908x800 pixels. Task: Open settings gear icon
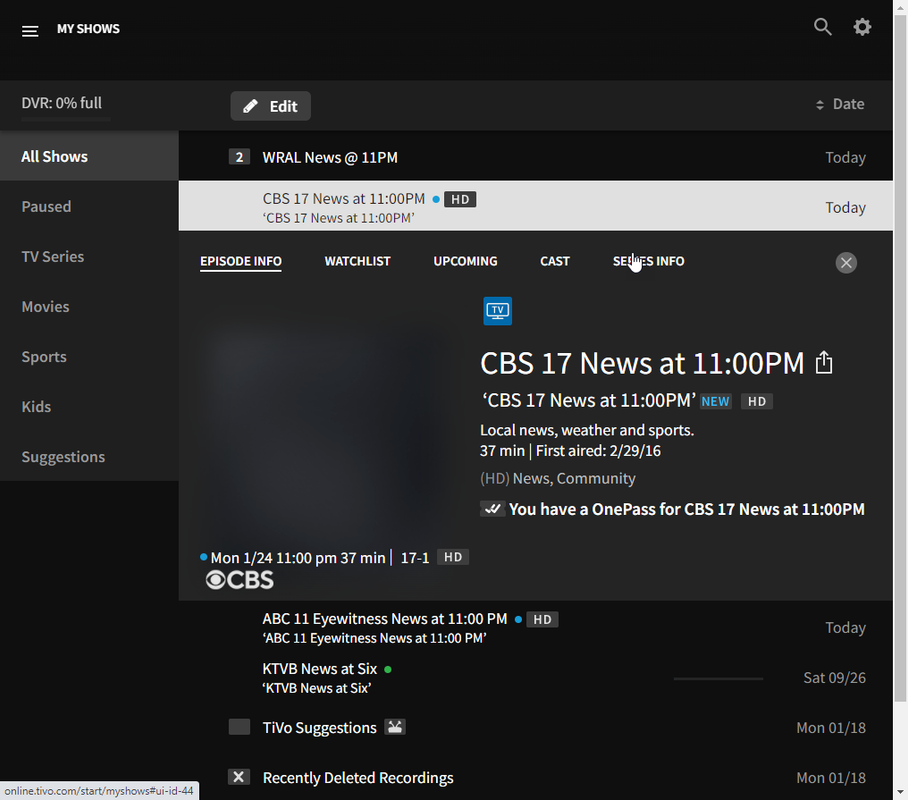point(862,27)
